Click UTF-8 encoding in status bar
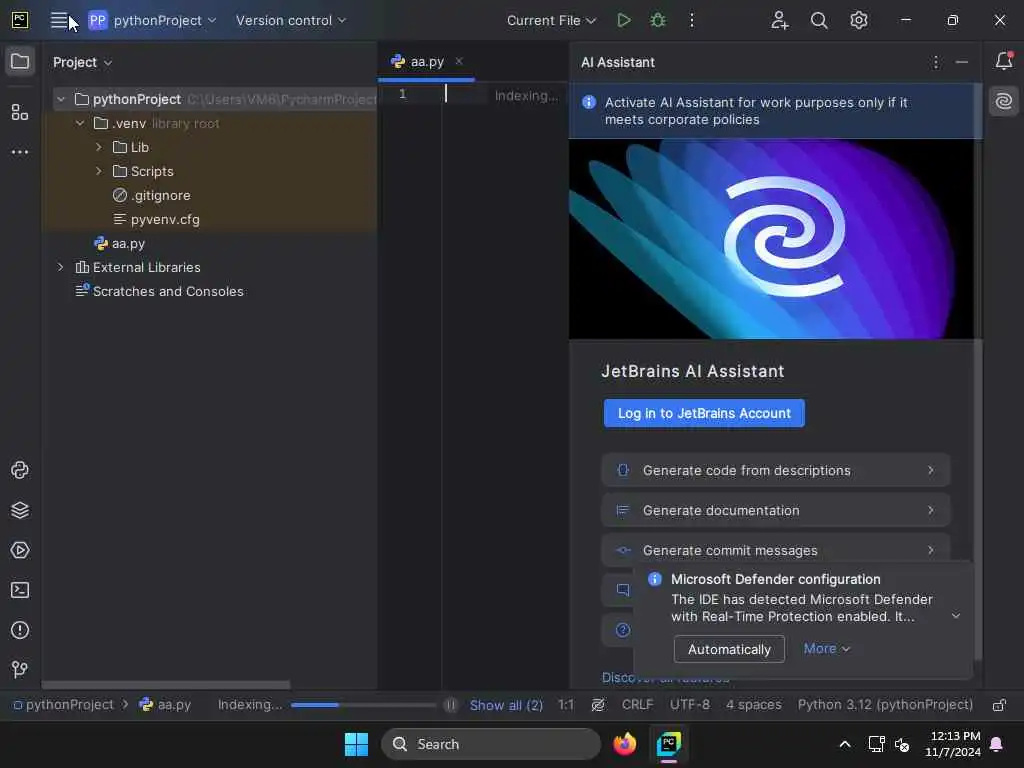This screenshot has width=1024, height=768. (690, 705)
